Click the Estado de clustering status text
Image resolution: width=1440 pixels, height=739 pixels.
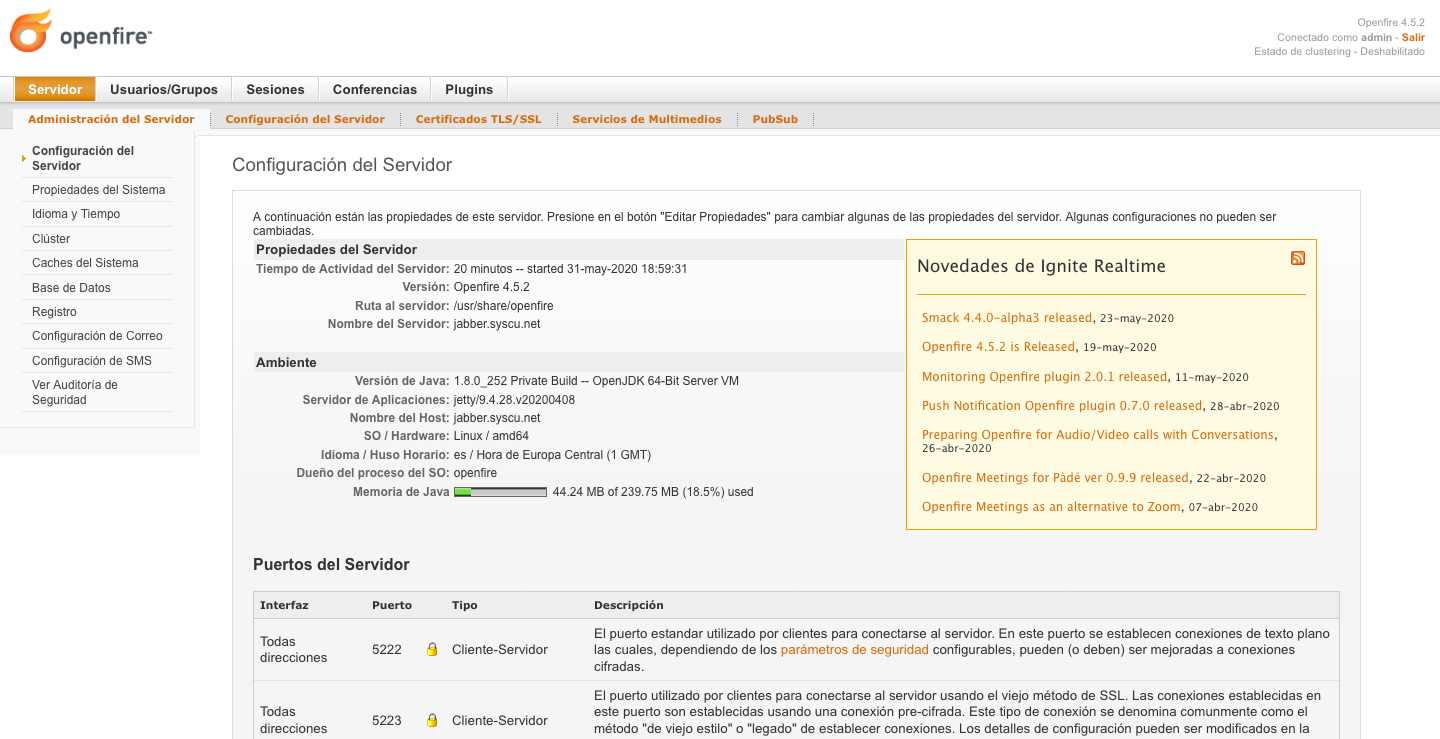tap(1339, 51)
